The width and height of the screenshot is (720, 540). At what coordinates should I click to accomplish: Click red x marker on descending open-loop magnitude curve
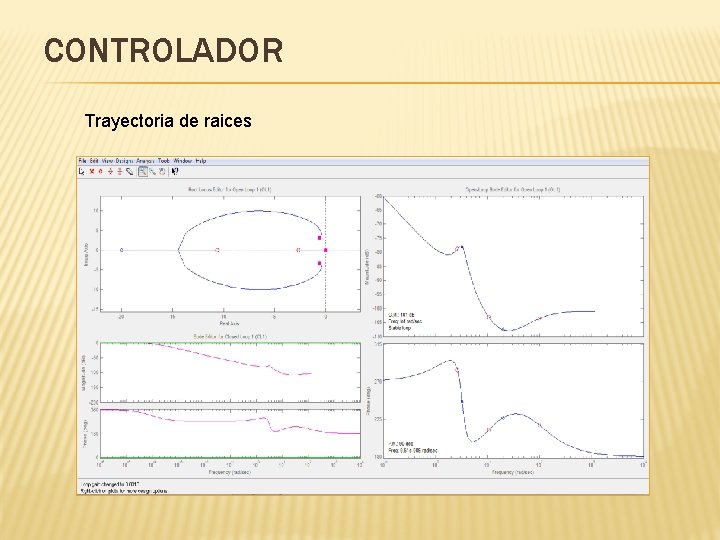tap(489, 317)
